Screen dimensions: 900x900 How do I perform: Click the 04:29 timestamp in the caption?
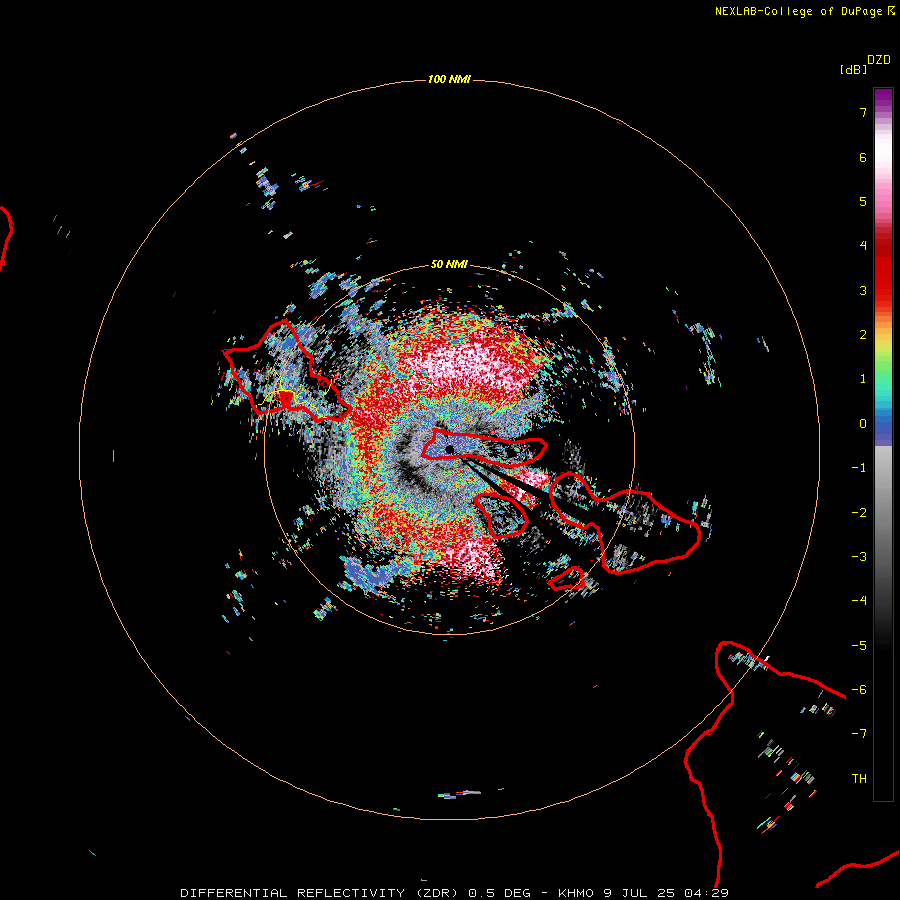tap(706, 893)
